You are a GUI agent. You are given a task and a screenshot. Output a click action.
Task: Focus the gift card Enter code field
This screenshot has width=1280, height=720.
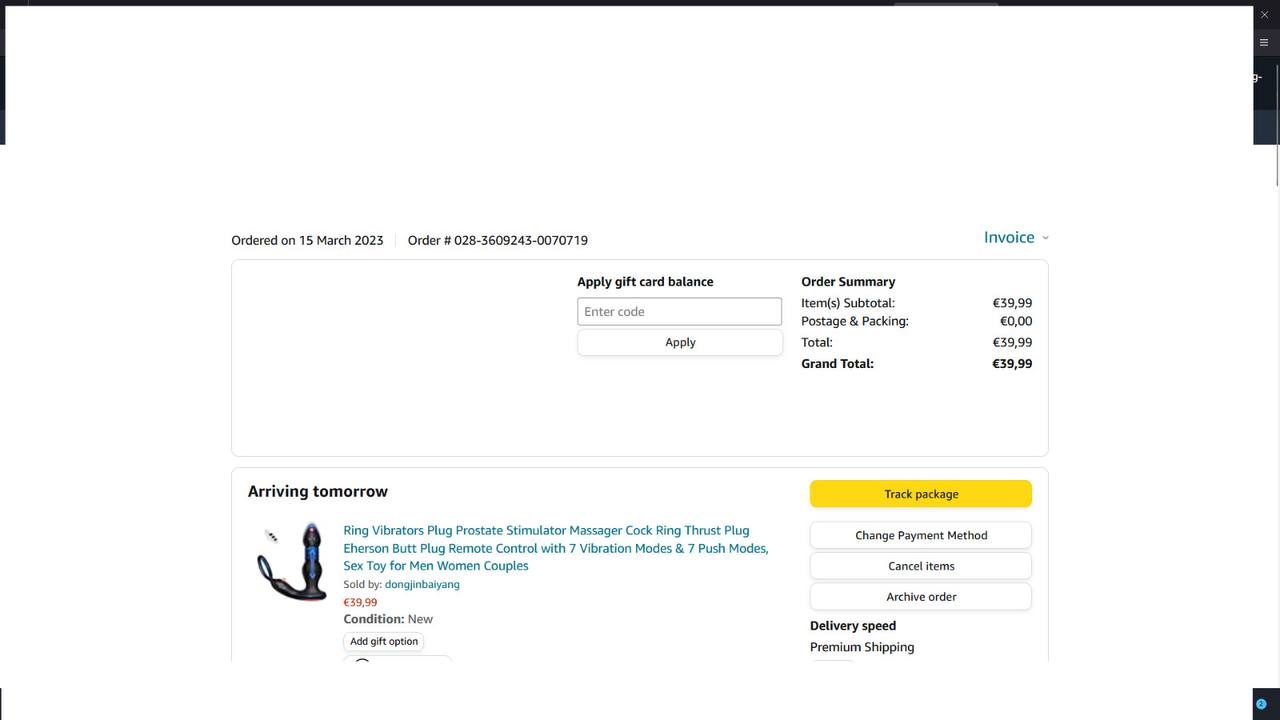[x=679, y=312]
